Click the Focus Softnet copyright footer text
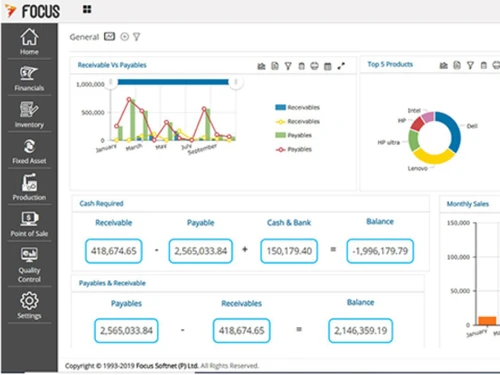Screen dimensions: 500x375 (162, 366)
